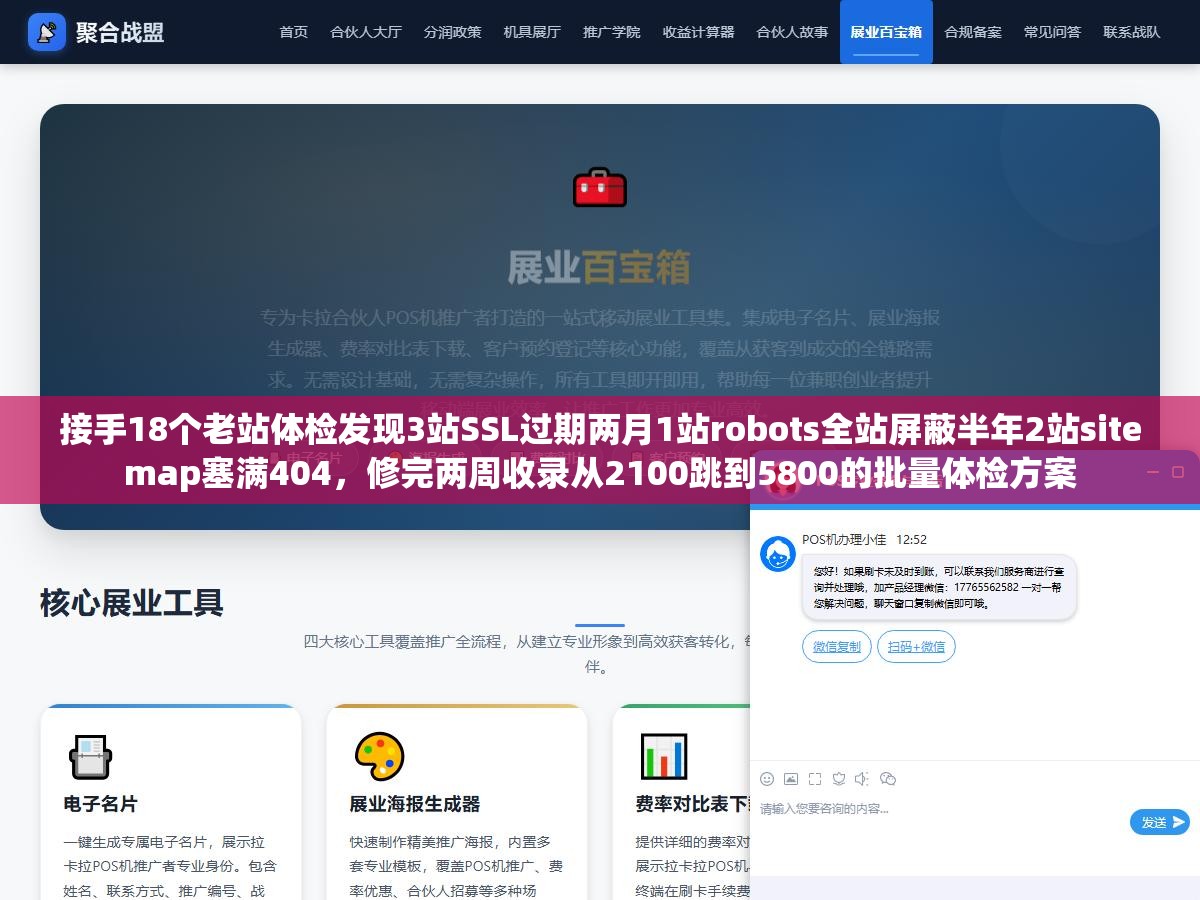This screenshot has width=1200, height=900.
Task: Open the 联系战队 navigation item
Action: [x=1132, y=32]
